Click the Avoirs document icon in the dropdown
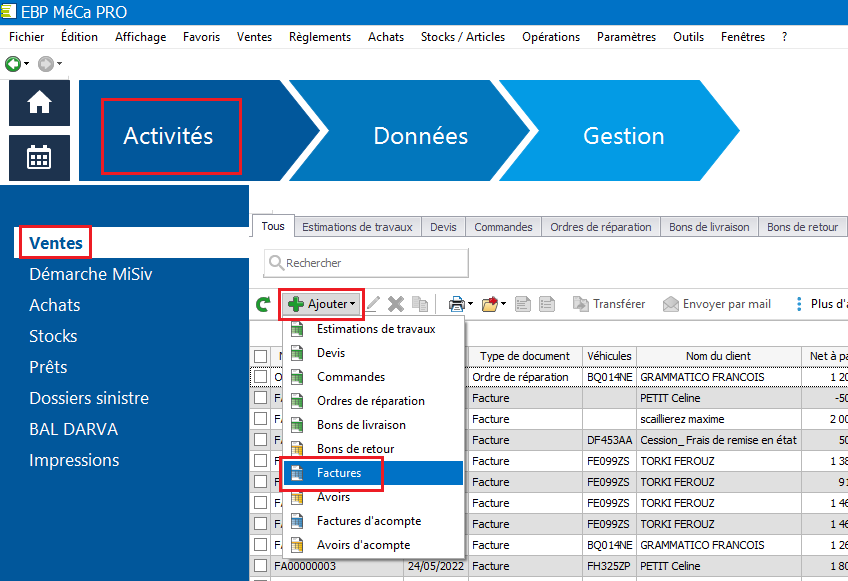Screen dimensions: 848x581 coord(297,497)
